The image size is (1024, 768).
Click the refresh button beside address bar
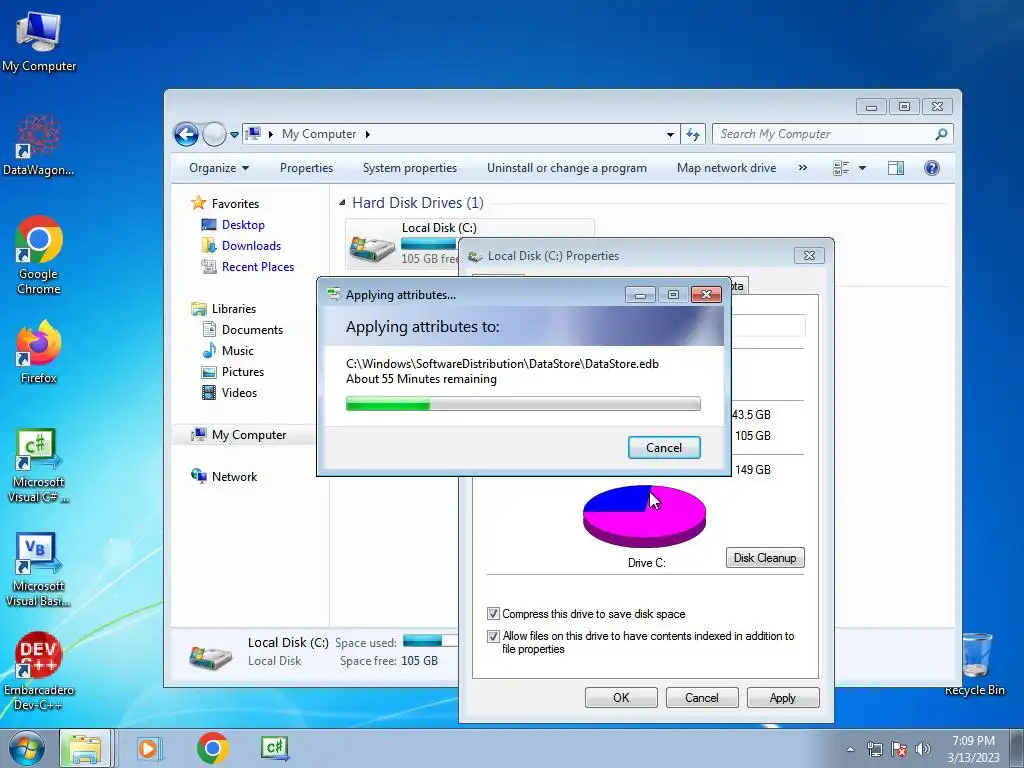point(692,135)
